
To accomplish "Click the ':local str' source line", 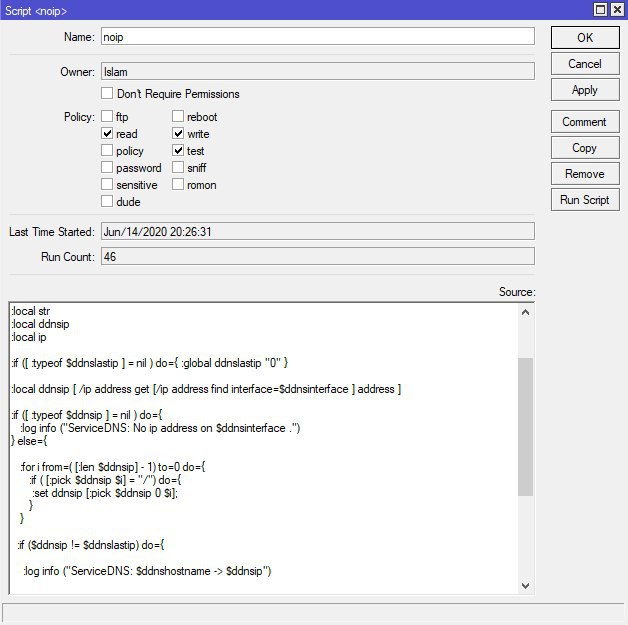I will tap(31, 311).
